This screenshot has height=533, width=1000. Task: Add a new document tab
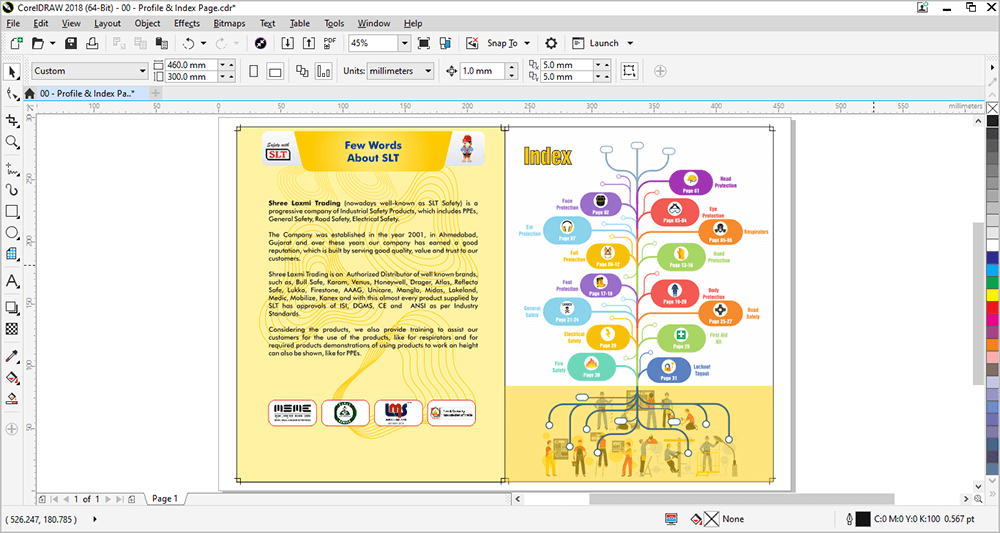pos(156,93)
